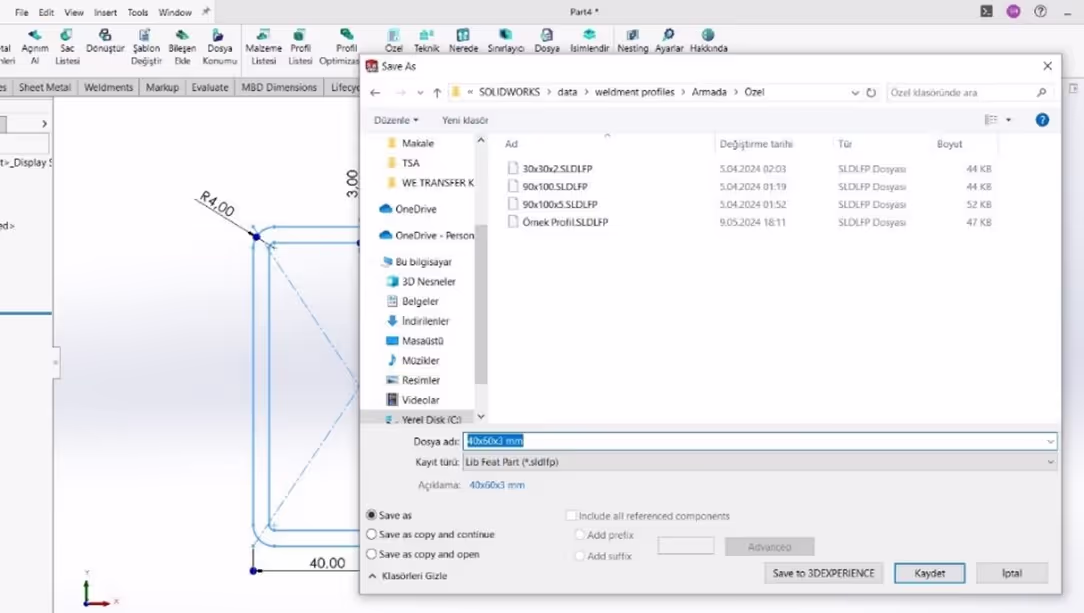Refresh the Özel folder listing
1084x613 pixels.
(871, 93)
